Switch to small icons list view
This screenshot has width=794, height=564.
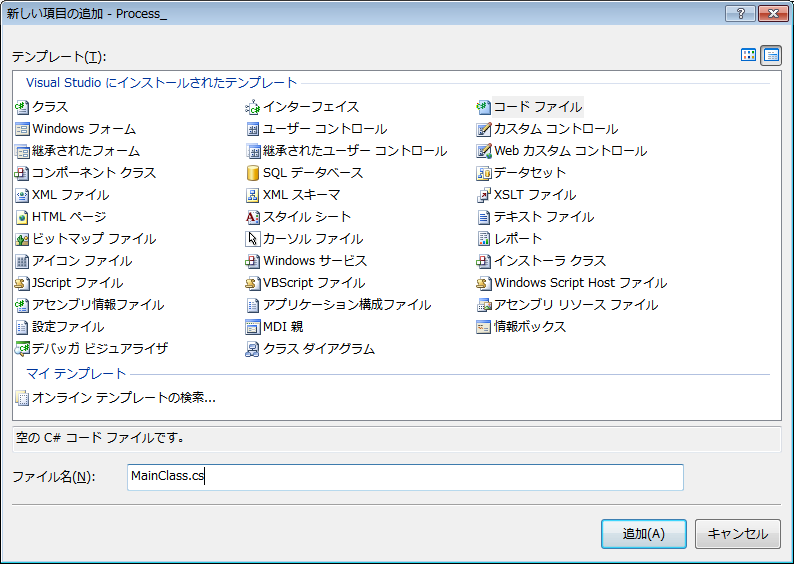[771, 55]
